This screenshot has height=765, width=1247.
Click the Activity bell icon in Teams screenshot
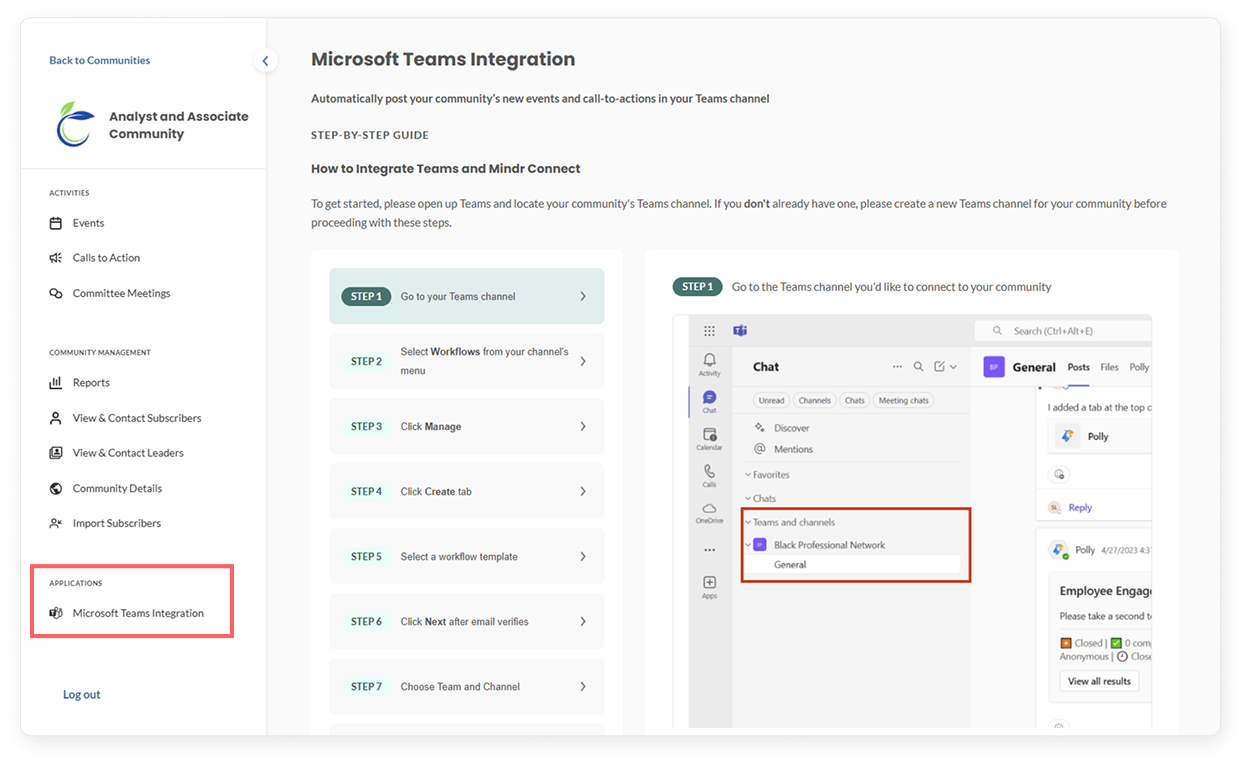click(x=709, y=360)
